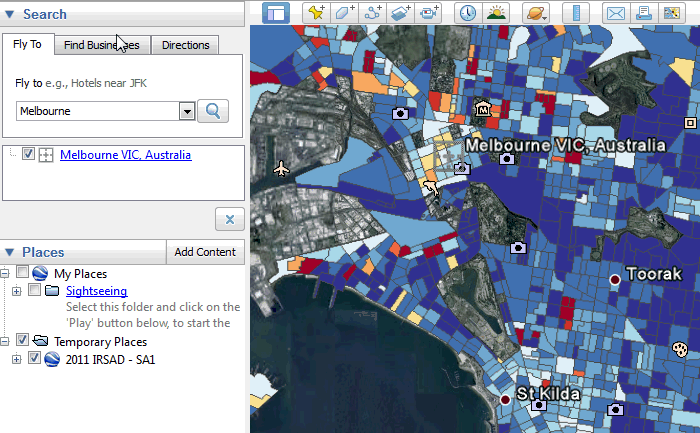Screen dimensions: 700x433
Task: Add a new placemark with pushpin tool
Action: point(316,13)
